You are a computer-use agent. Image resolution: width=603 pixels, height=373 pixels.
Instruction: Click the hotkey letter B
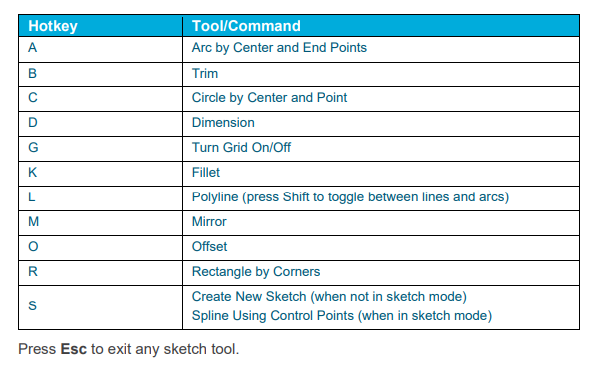coord(33,73)
